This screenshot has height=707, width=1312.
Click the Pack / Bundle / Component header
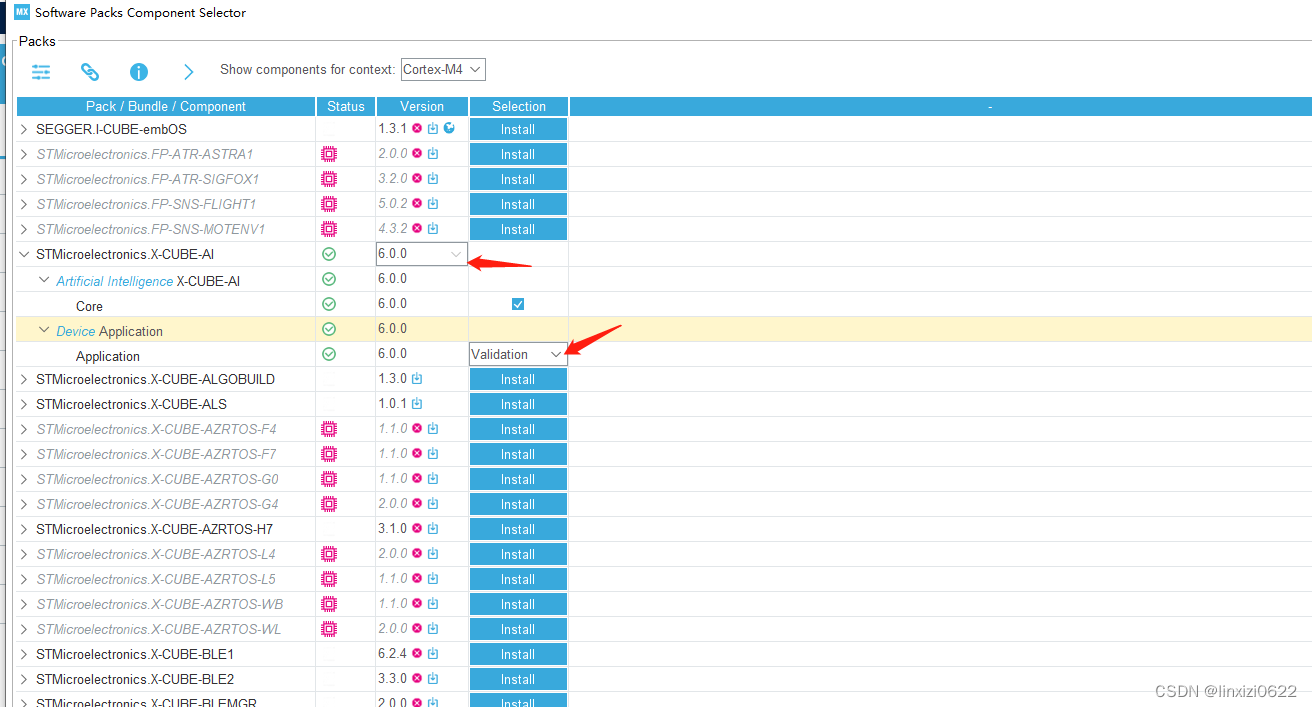tap(166, 106)
